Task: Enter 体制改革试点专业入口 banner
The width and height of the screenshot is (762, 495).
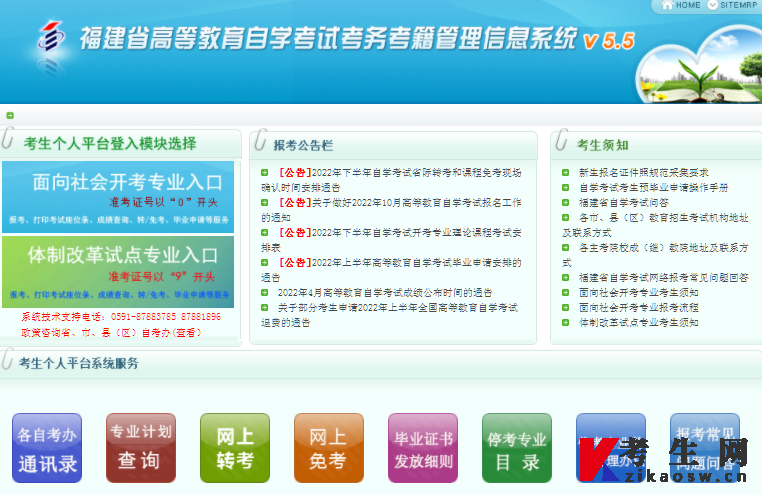Action: tap(118, 272)
